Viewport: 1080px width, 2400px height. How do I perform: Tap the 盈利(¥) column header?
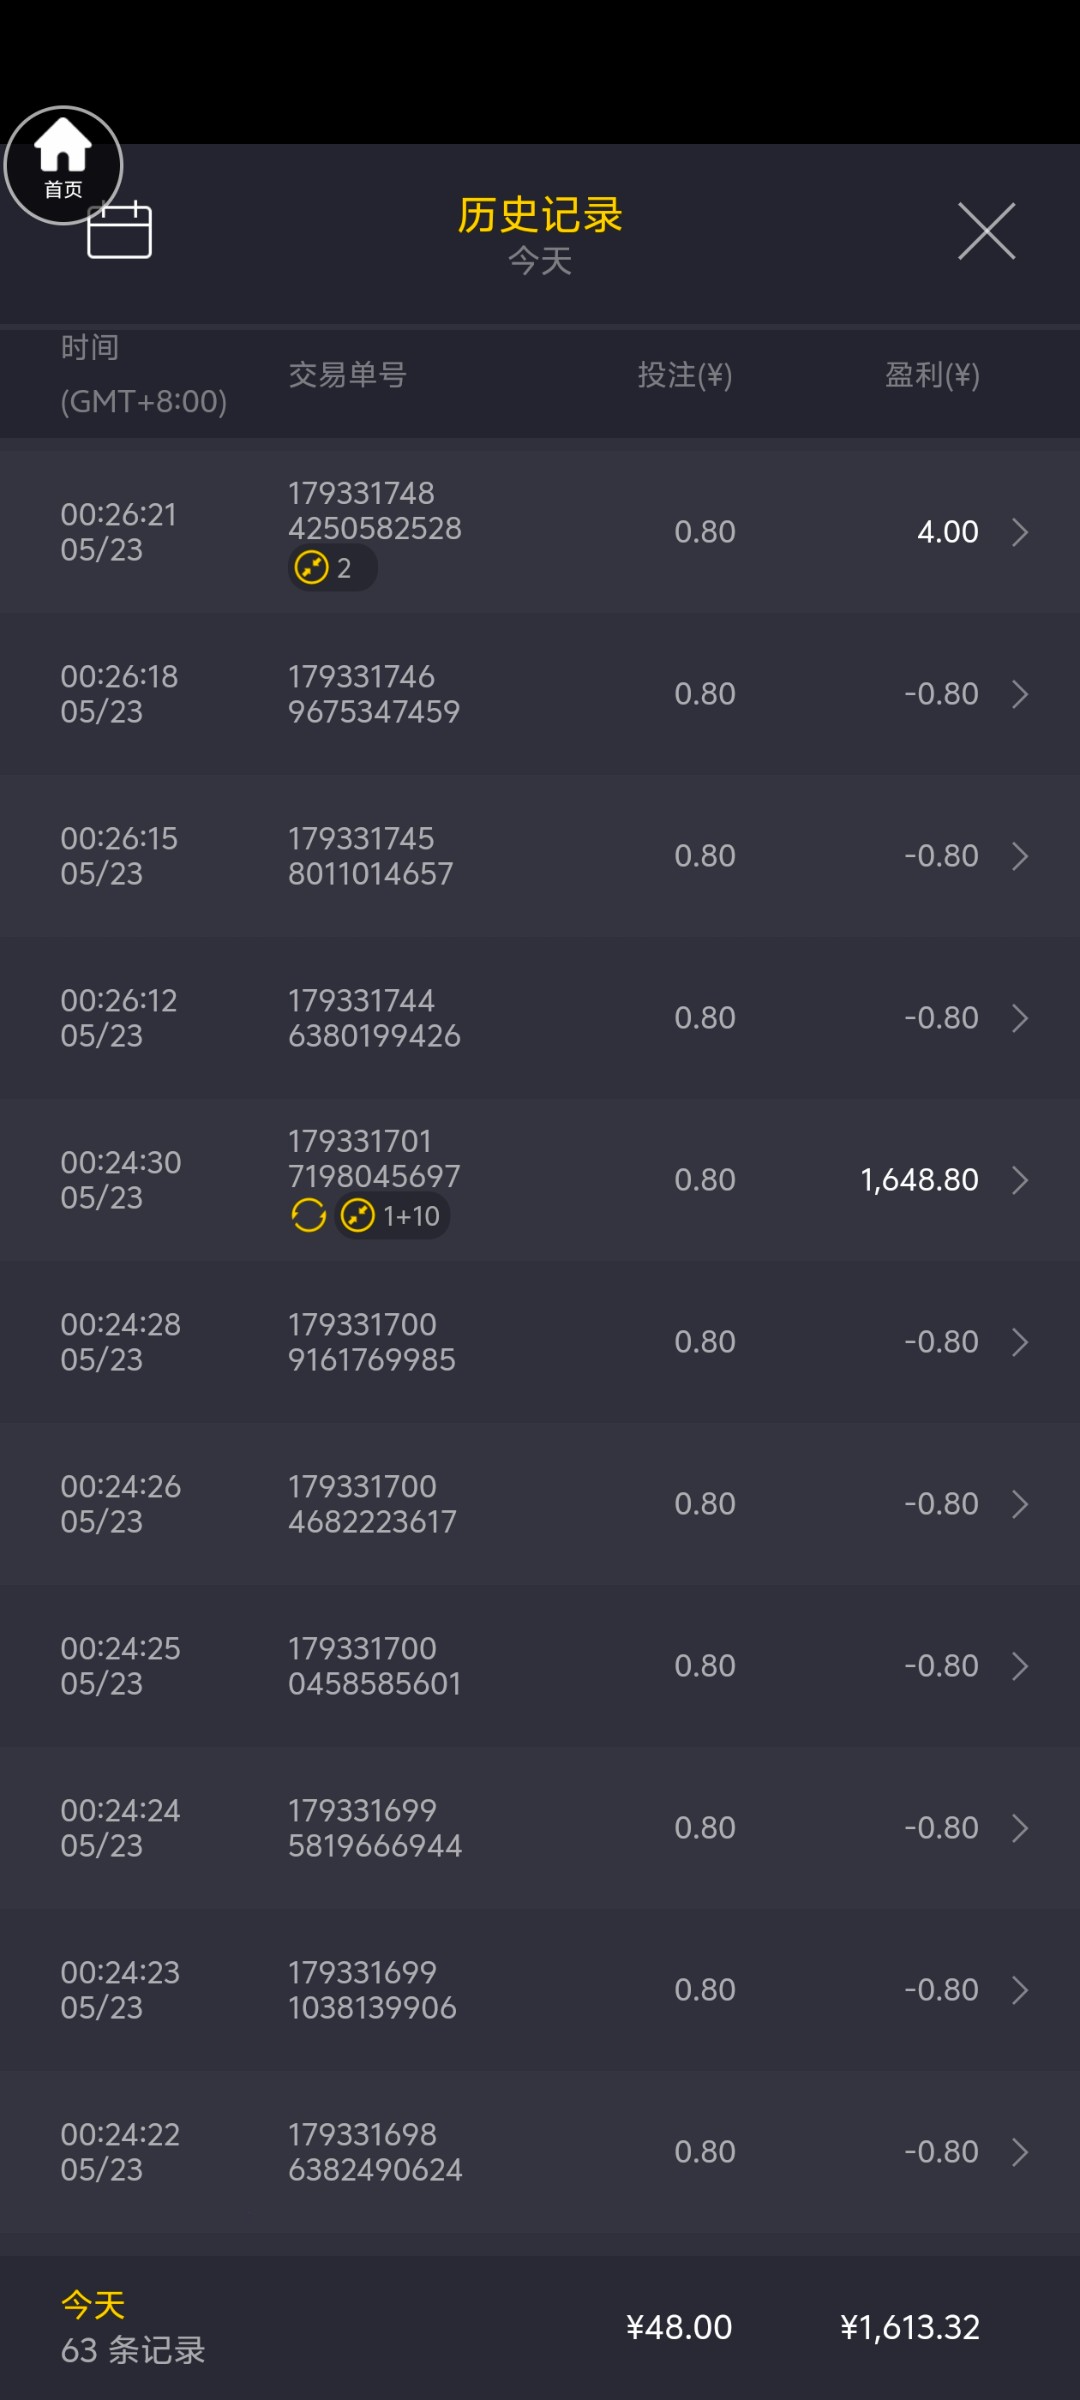point(932,375)
